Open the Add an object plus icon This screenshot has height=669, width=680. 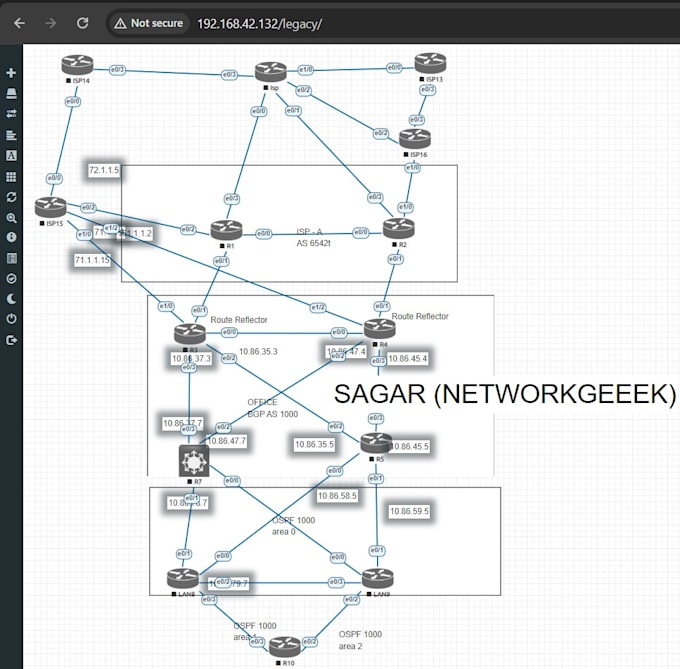click(11, 73)
